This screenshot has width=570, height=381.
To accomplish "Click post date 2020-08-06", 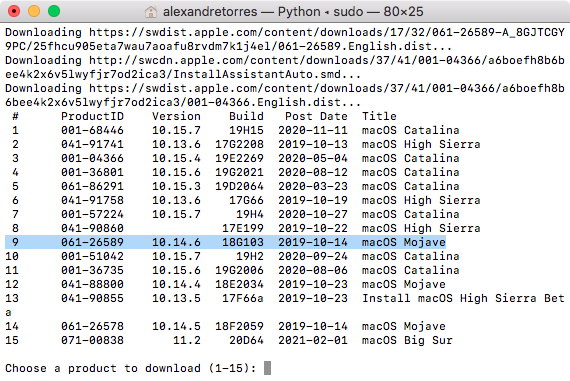I will point(313,270).
